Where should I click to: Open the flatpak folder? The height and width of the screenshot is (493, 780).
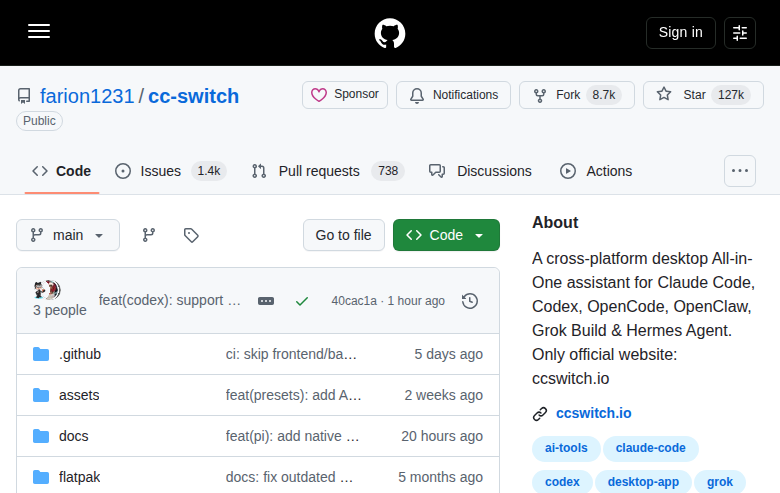point(80,477)
